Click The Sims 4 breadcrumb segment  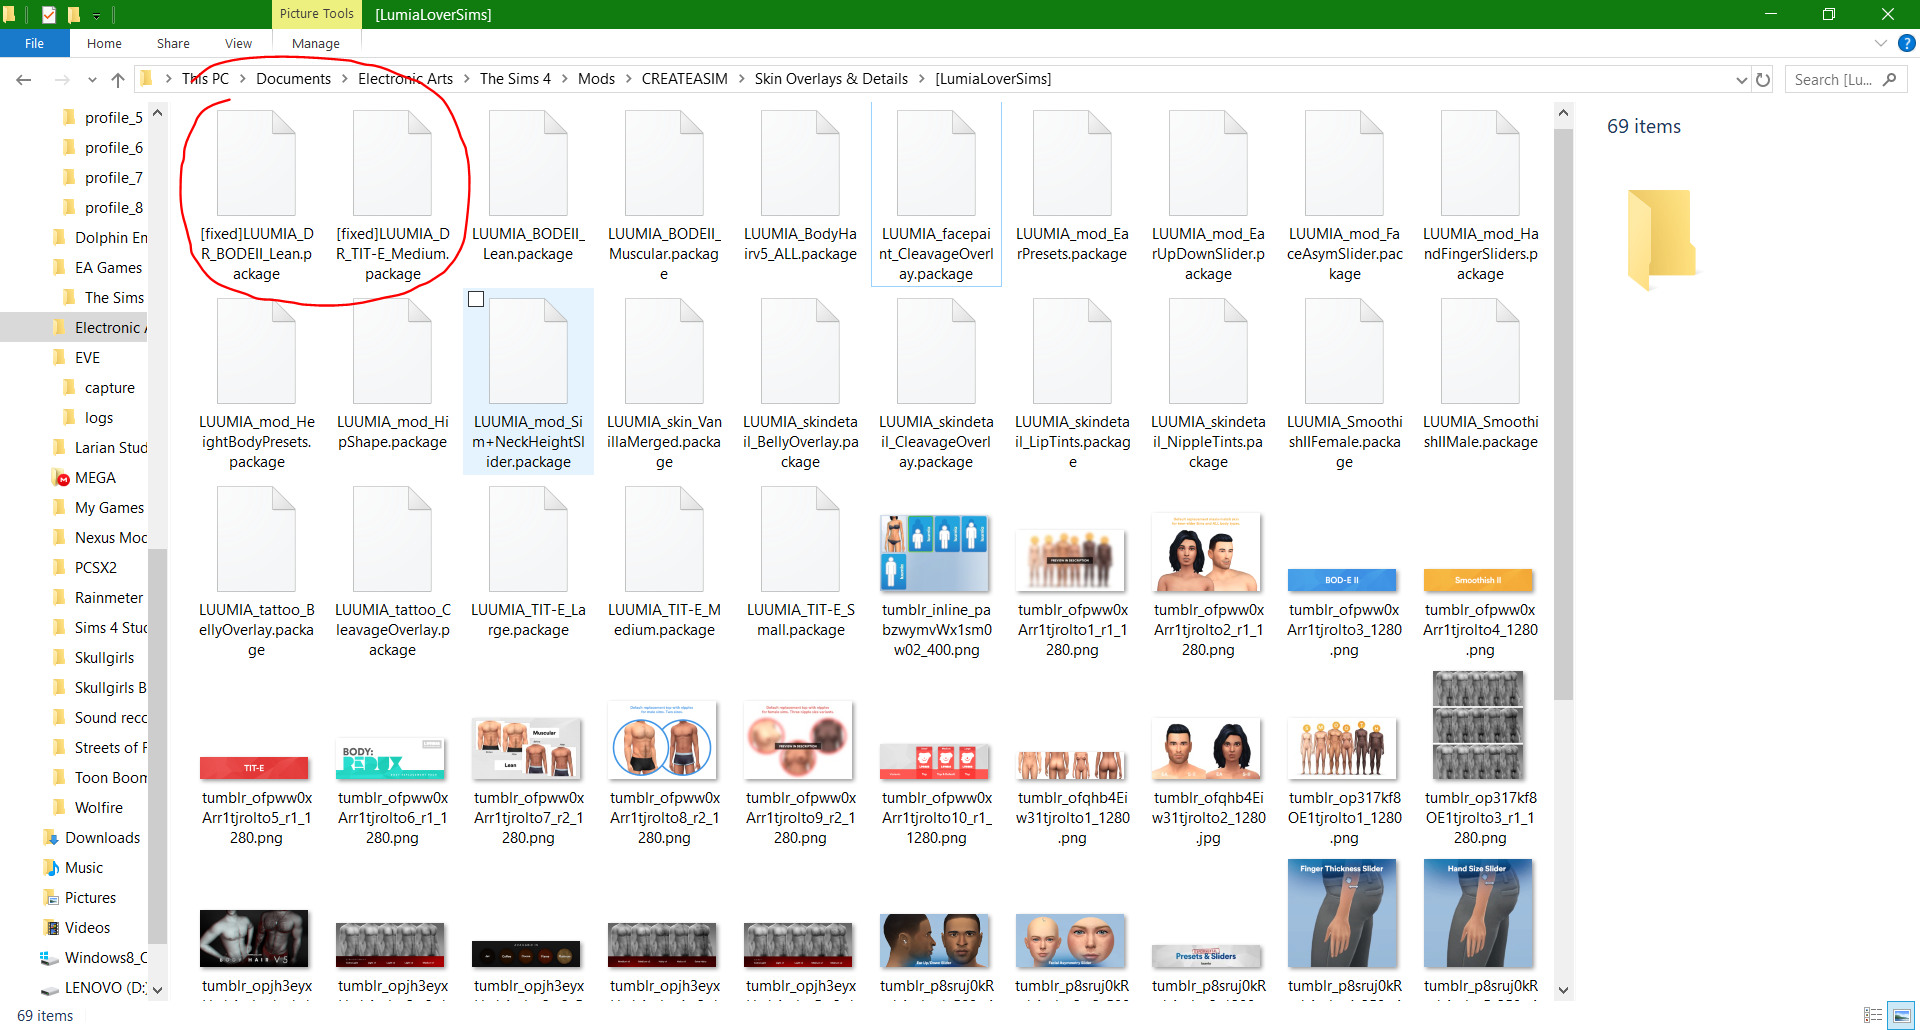point(515,79)
